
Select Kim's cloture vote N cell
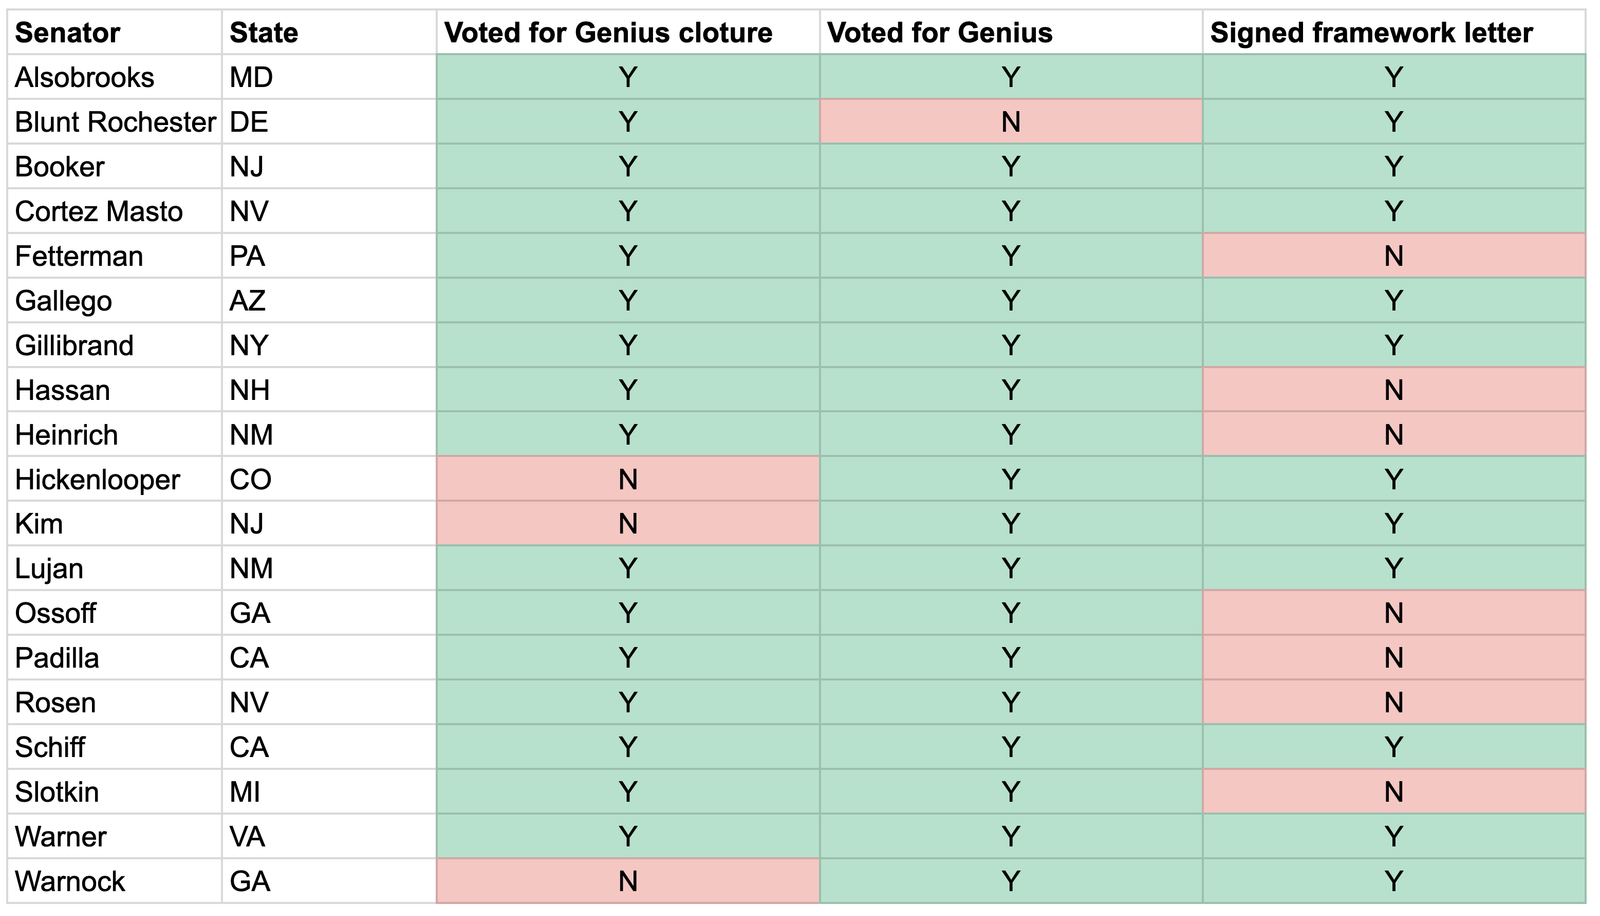point(628,524)
